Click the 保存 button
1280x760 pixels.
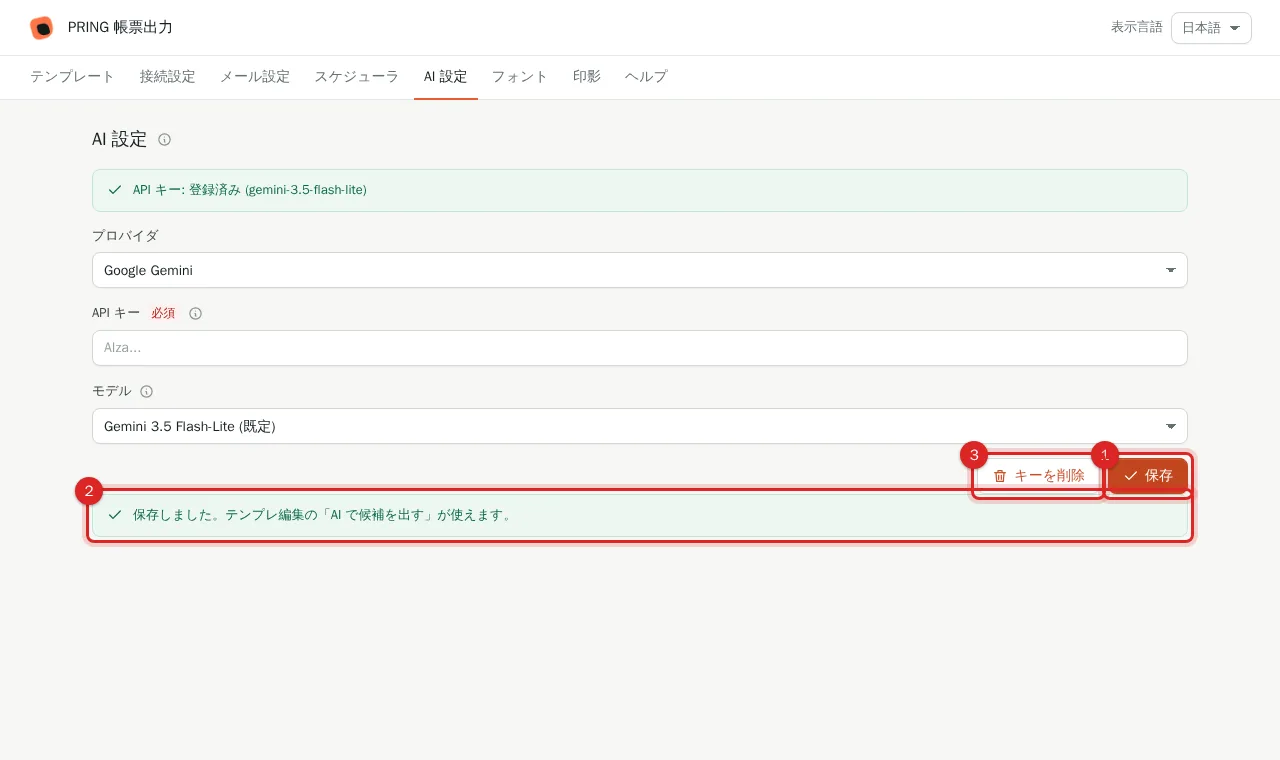tap(1148, 476)
